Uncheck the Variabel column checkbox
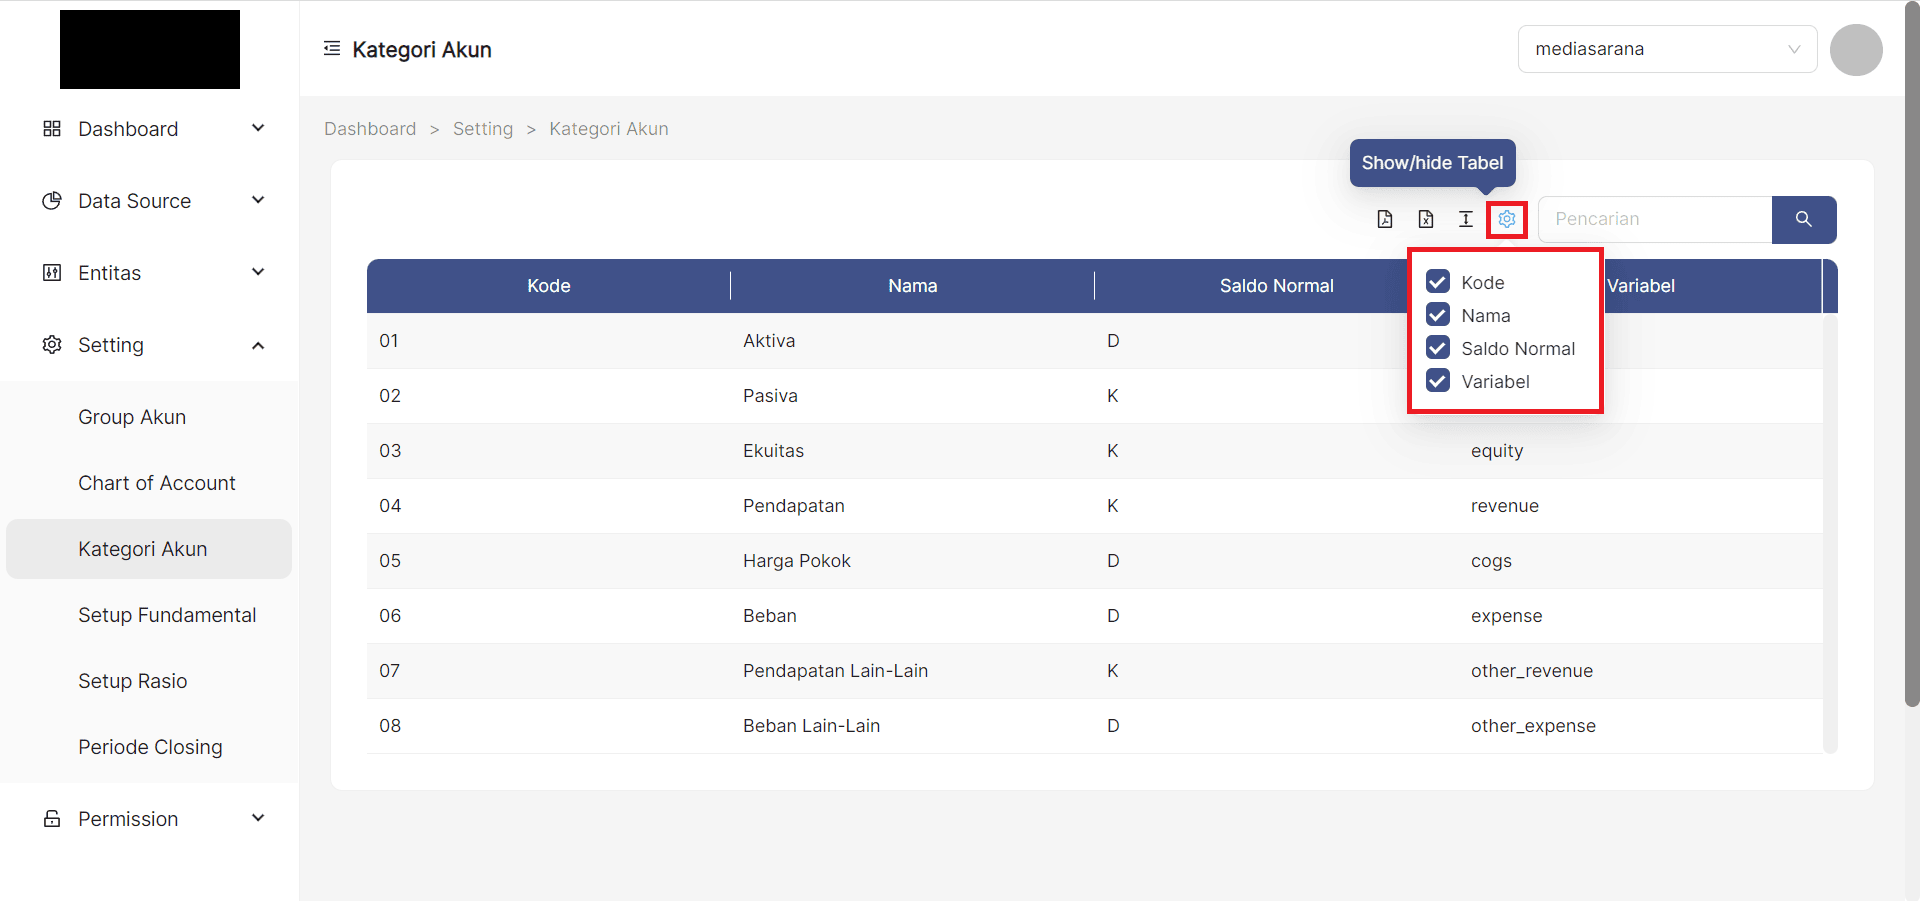Image resolution: width=1920 pixels, height=901 pixels. point(1438,381)
